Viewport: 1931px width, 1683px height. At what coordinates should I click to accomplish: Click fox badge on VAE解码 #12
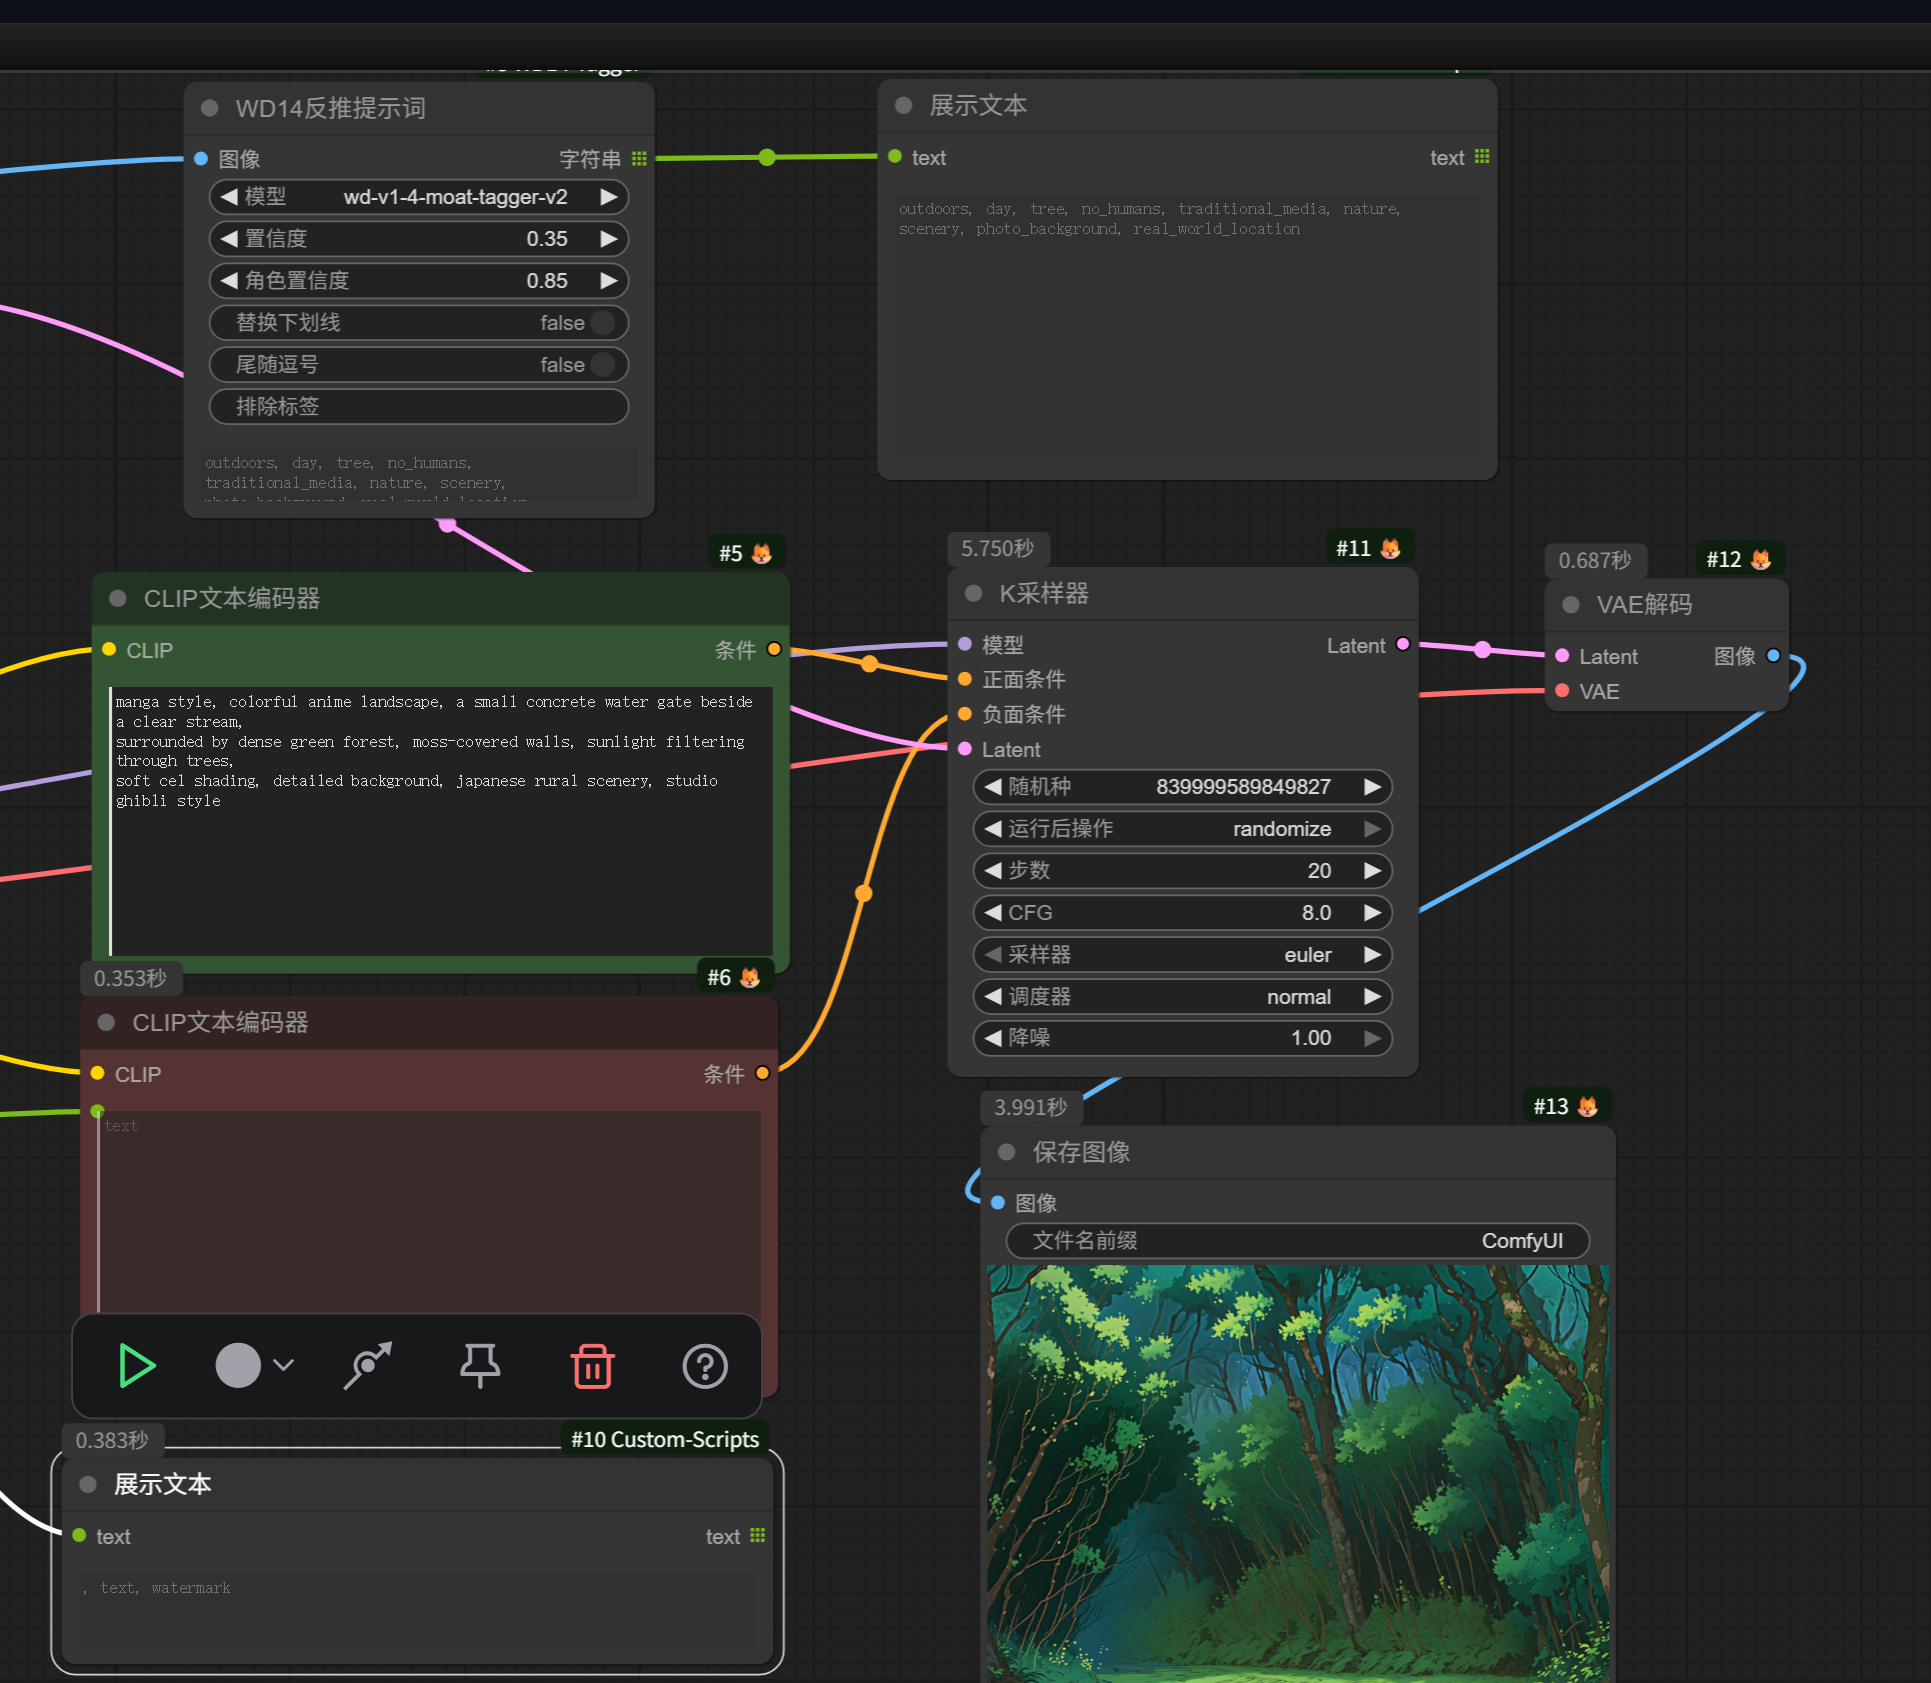1761,560
